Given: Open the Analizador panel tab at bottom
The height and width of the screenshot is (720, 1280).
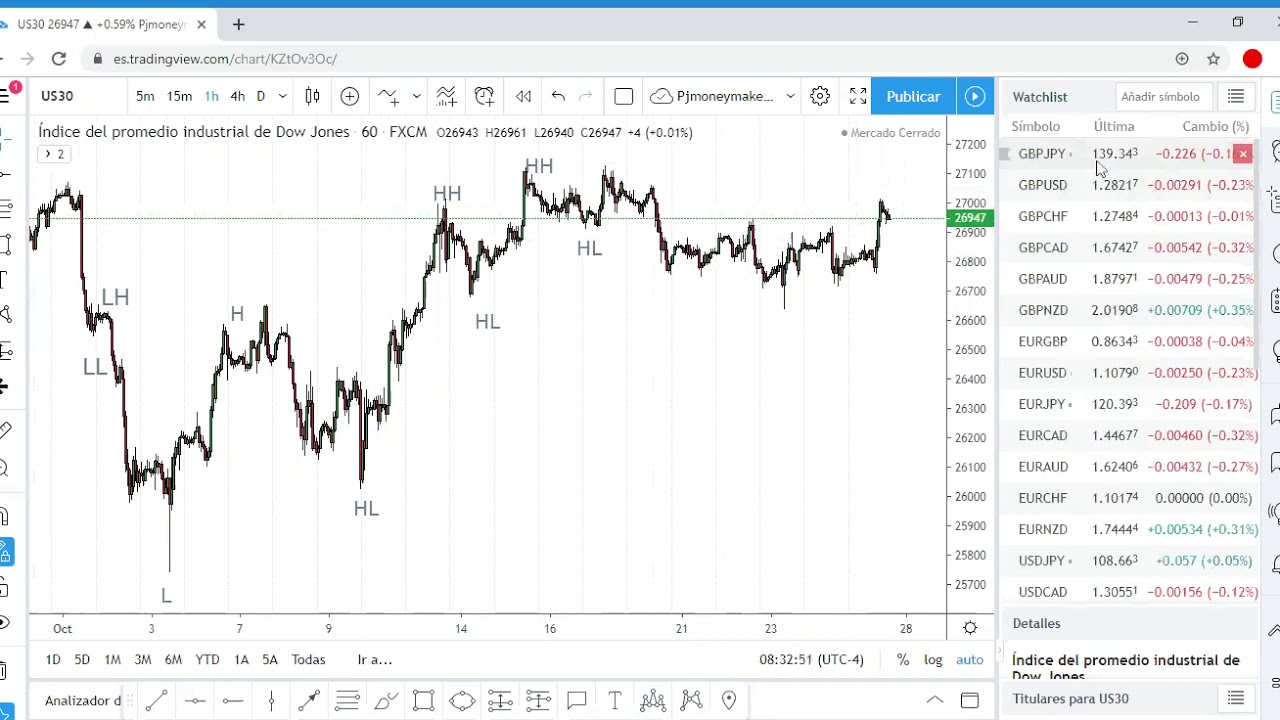Looking at the screenshot, I should coord(82,700).
